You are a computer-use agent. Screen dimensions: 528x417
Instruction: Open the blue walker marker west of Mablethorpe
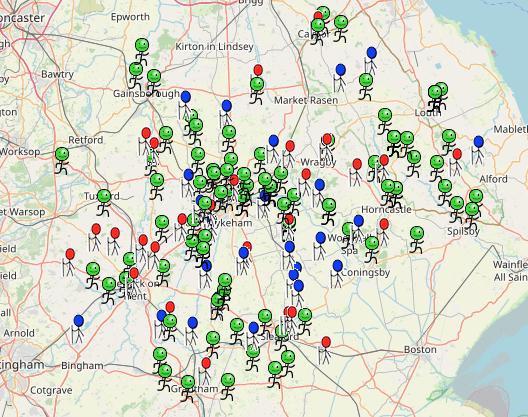tap(478, 150)
